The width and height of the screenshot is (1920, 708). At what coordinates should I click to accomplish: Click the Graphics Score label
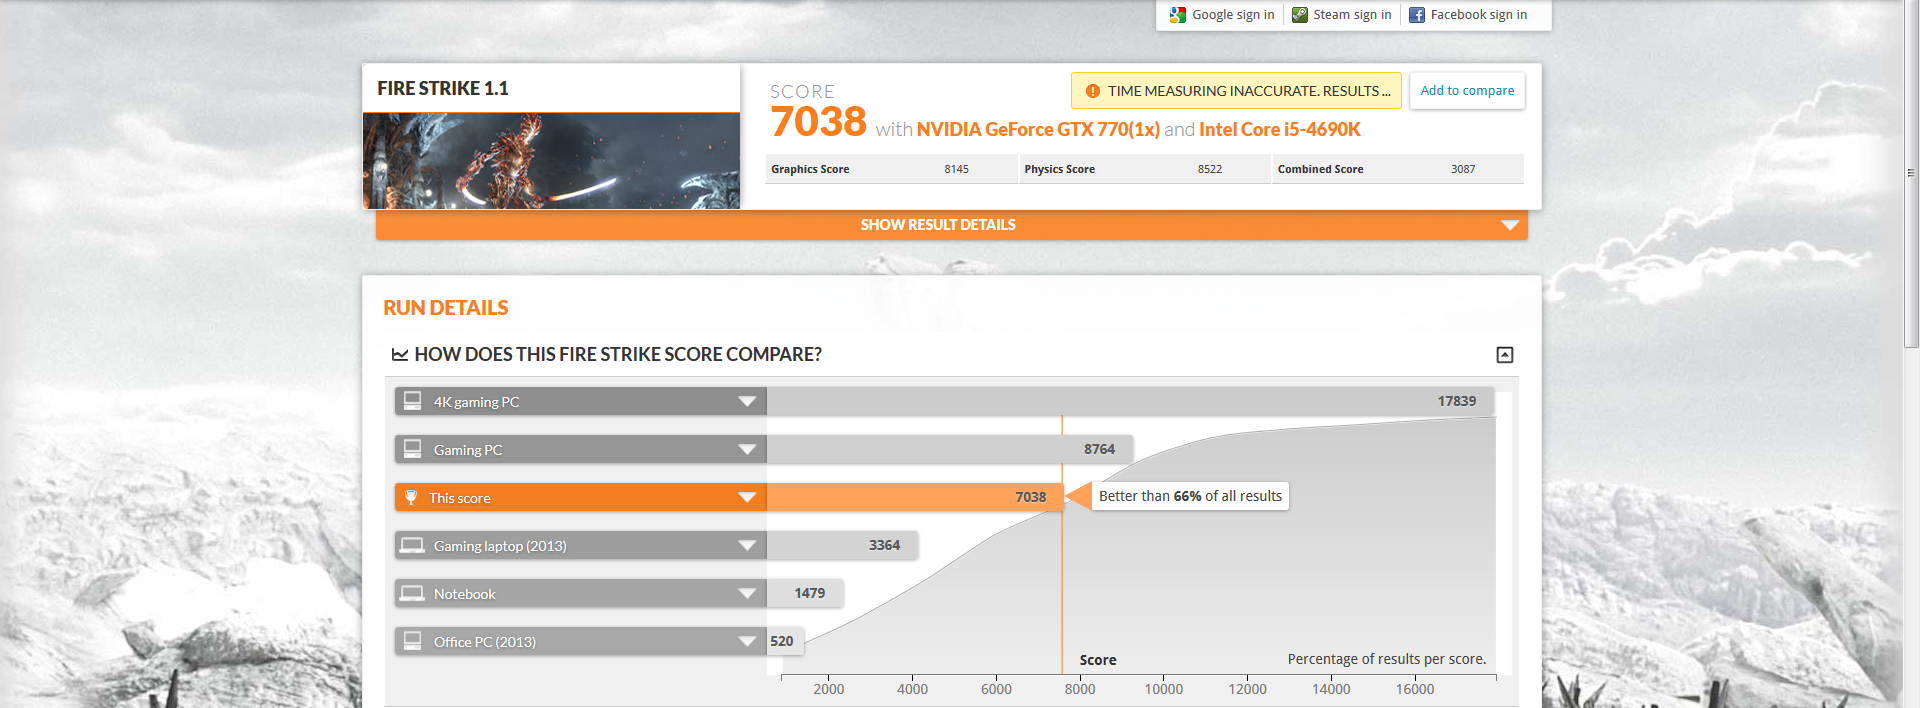point(810,170)
